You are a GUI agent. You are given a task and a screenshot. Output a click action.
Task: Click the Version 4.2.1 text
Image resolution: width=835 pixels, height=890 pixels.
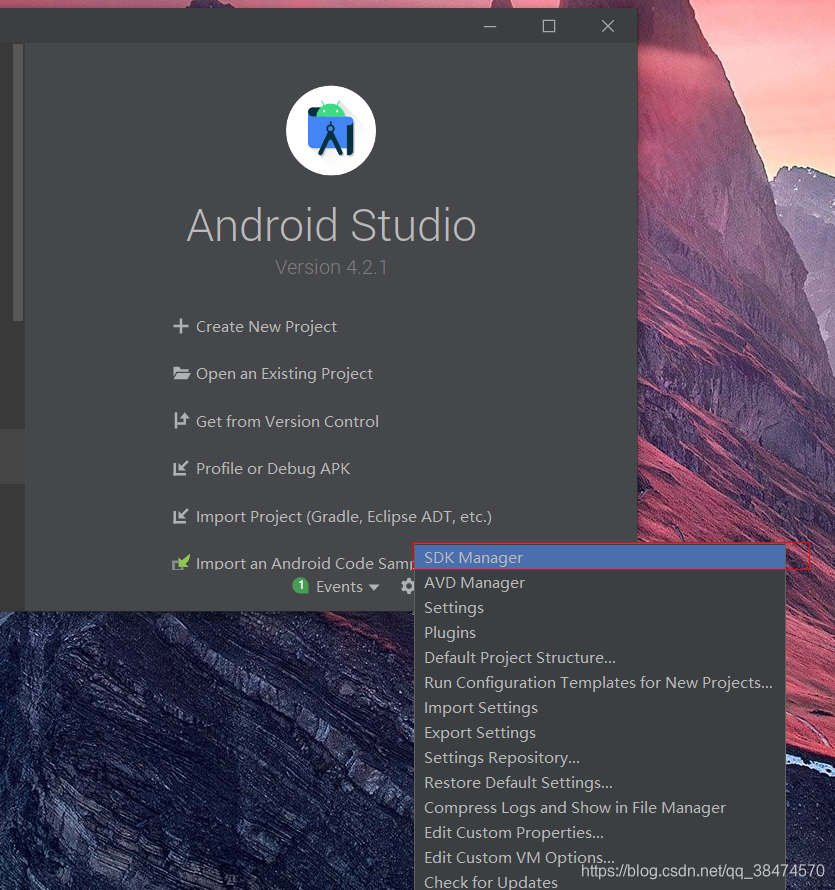[331, 267]
